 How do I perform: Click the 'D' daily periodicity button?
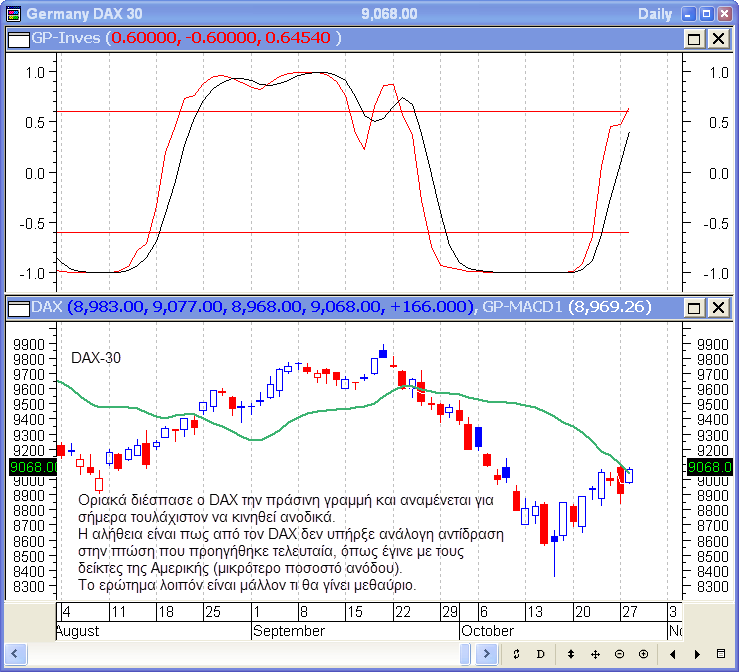tap(540, 653)
